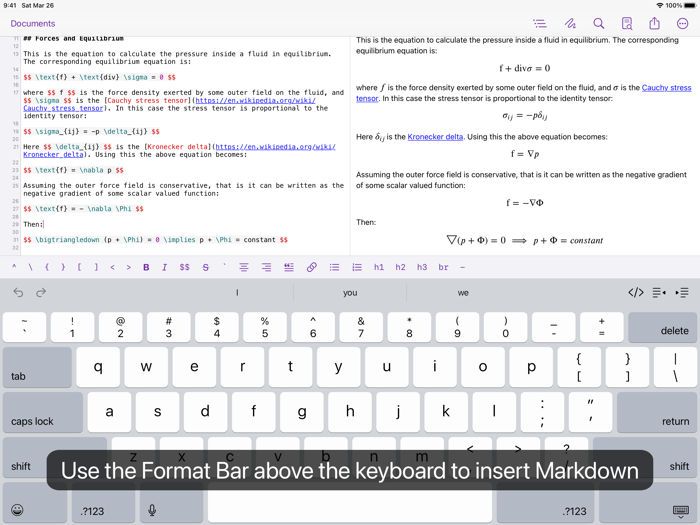This screenshot has height=525, width=700.
Task: Center align text using format bar
Action: pos(244,267)
